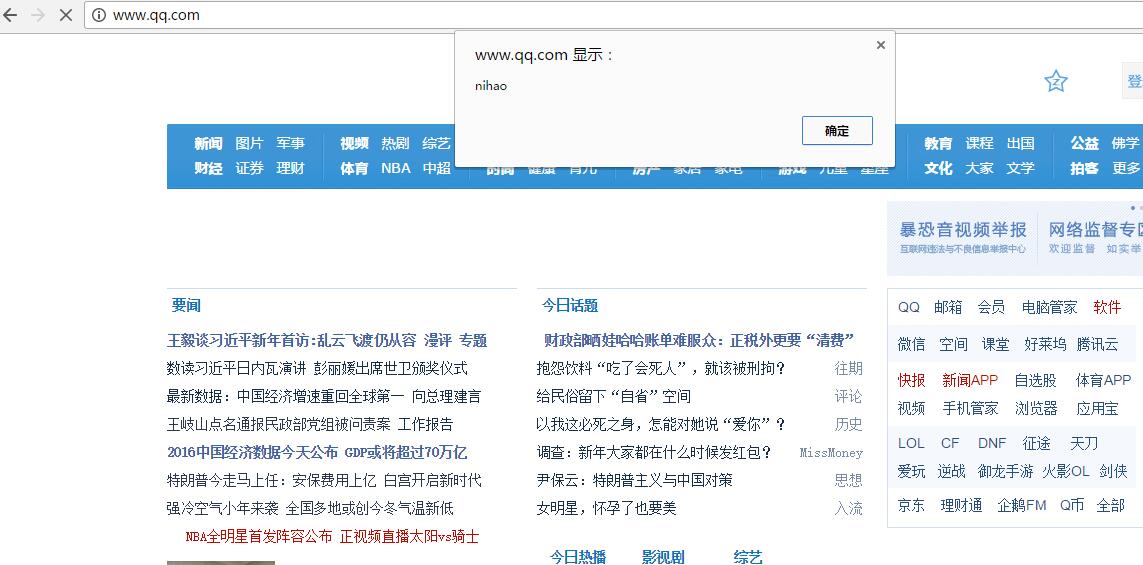Stop loading with the X icon
The image size is (1143, 565).
coord(66,15)
